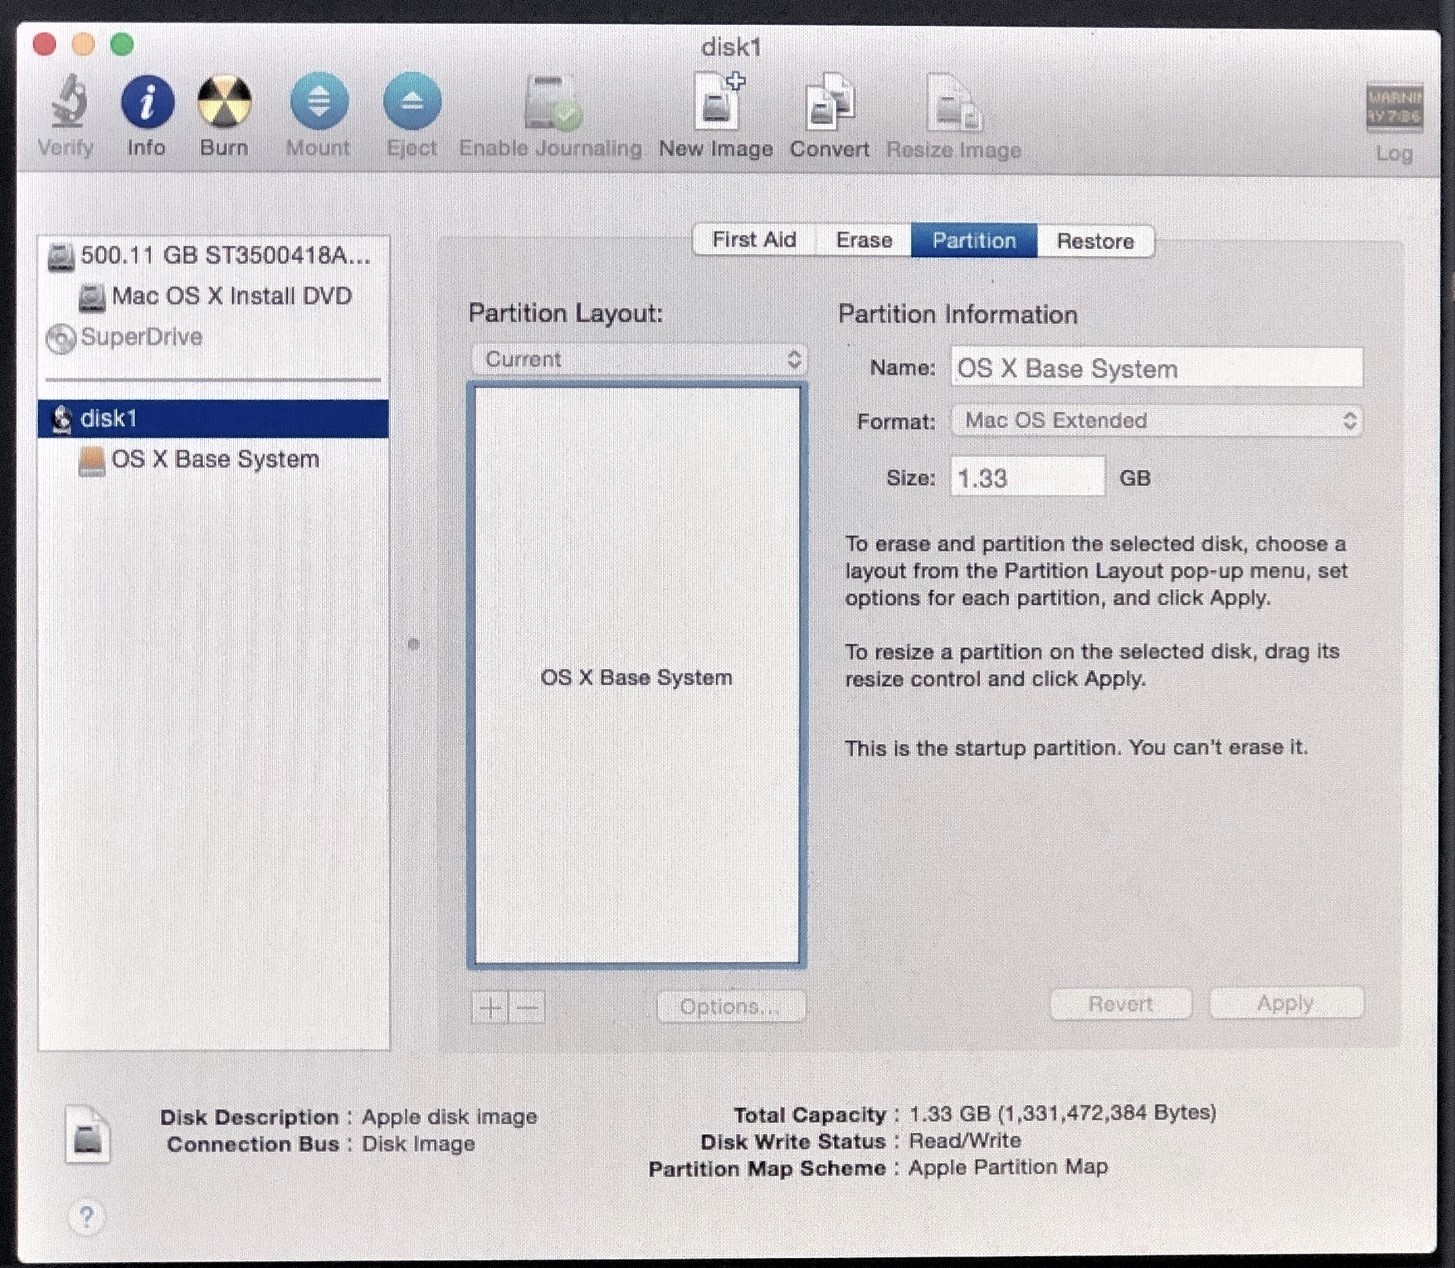Open the Partition Layout Current dropdown
Viewport: 1455px width, 1268px height.
639,359
